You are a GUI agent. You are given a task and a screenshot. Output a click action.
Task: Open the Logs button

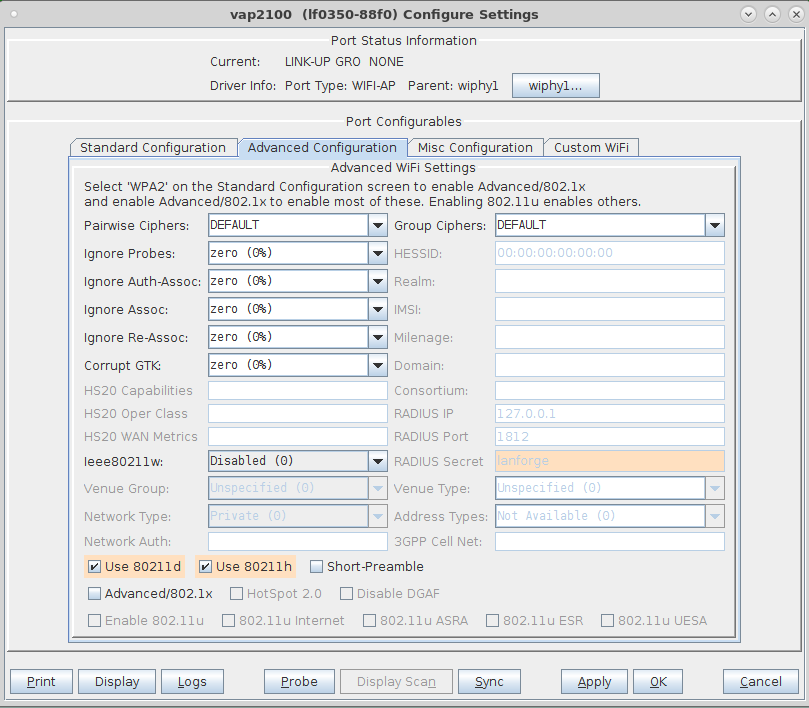pyautogui.click(x=192, y=682)
